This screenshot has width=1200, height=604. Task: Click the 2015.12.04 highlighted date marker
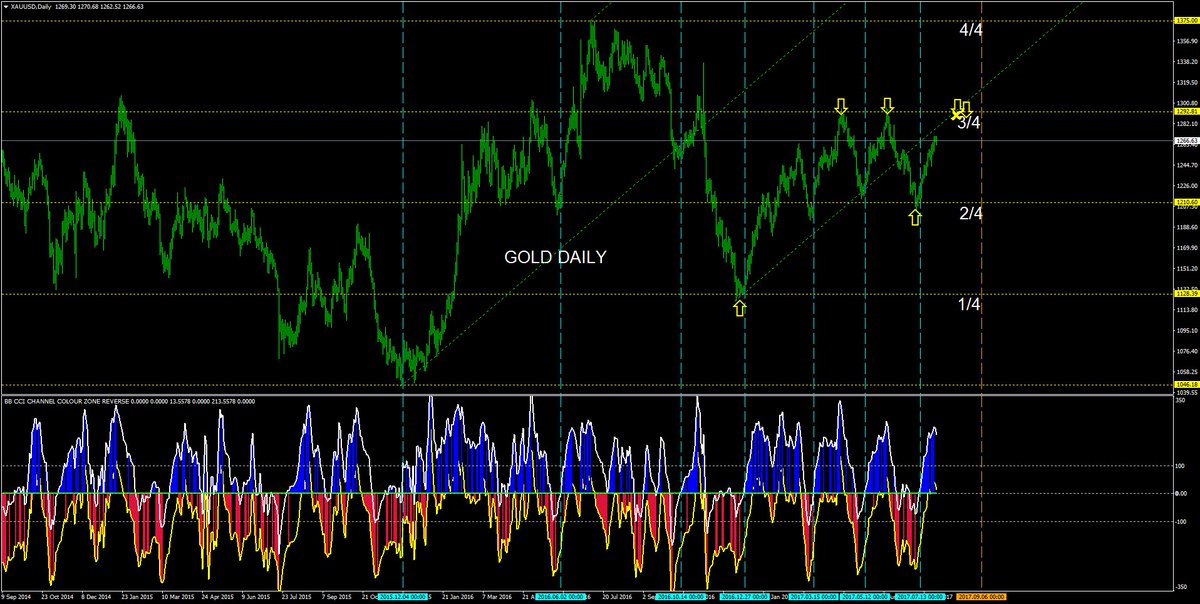[x=403, y=597]
